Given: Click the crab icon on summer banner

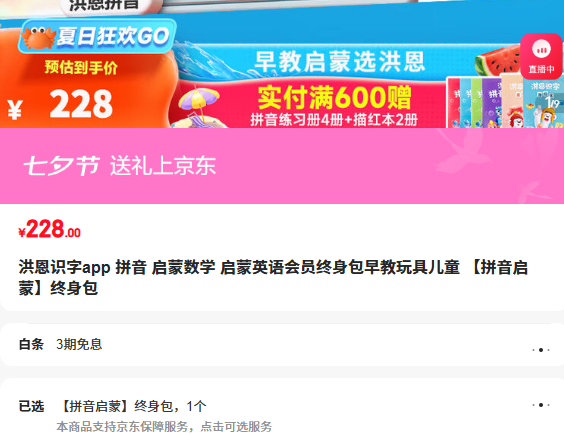Looking at the screenshot, I should (x=38, y=37).
